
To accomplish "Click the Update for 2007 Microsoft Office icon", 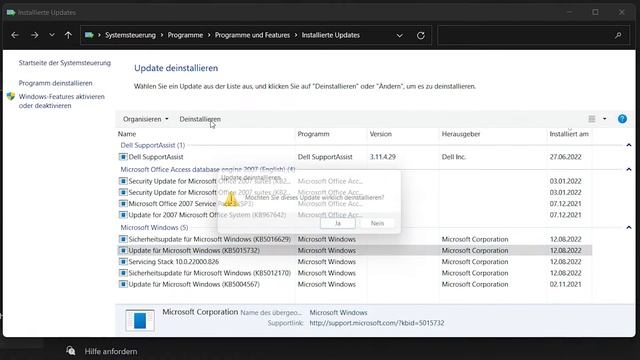I will pyautogui.click(x=123, y=215).
